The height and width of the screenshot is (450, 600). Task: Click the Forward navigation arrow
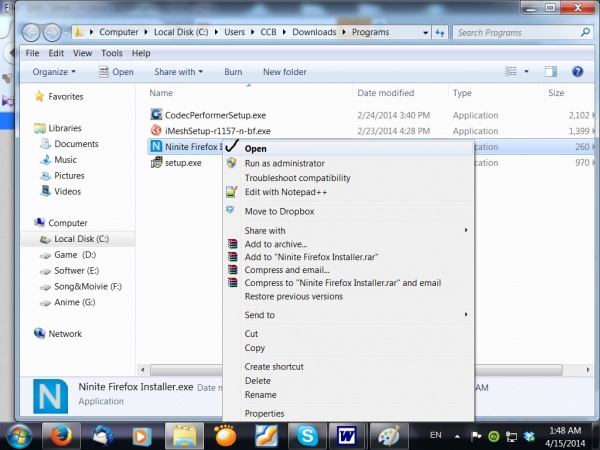(52, 33)
